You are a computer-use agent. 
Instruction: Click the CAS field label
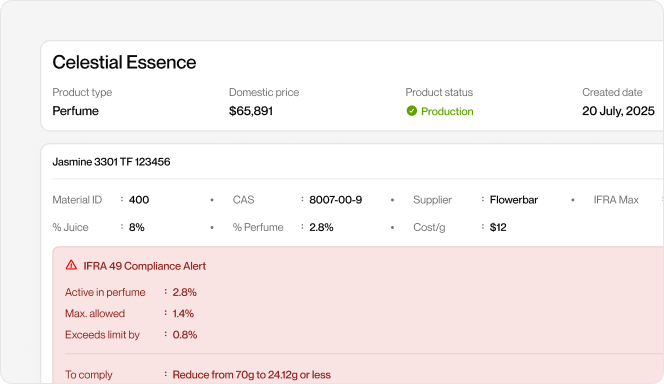(x=243, y=200)
